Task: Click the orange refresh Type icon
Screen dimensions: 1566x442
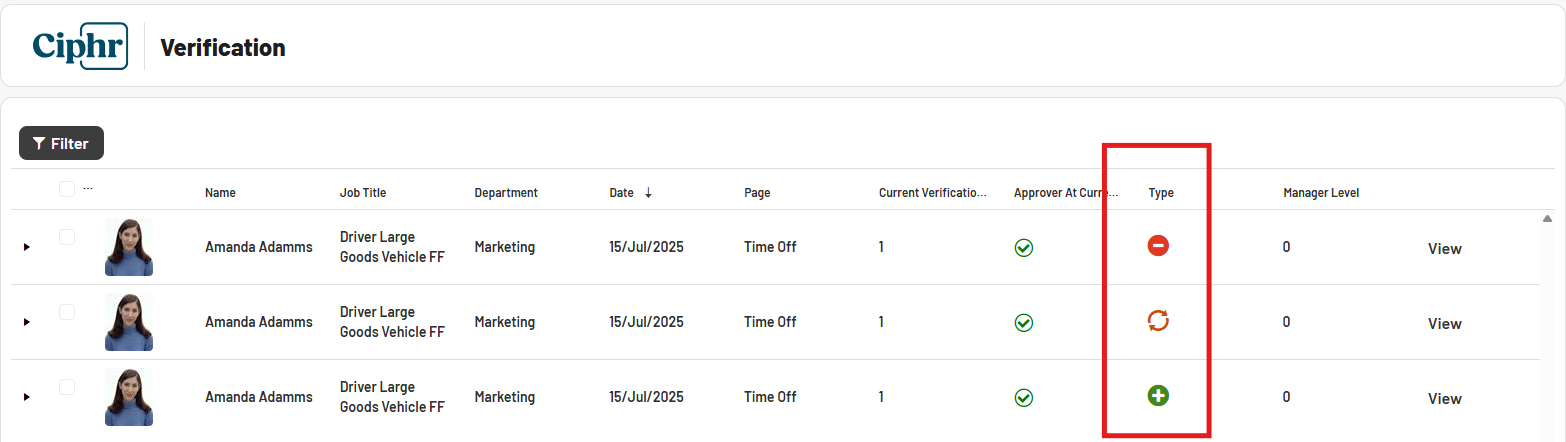Action: (1158, 321)
